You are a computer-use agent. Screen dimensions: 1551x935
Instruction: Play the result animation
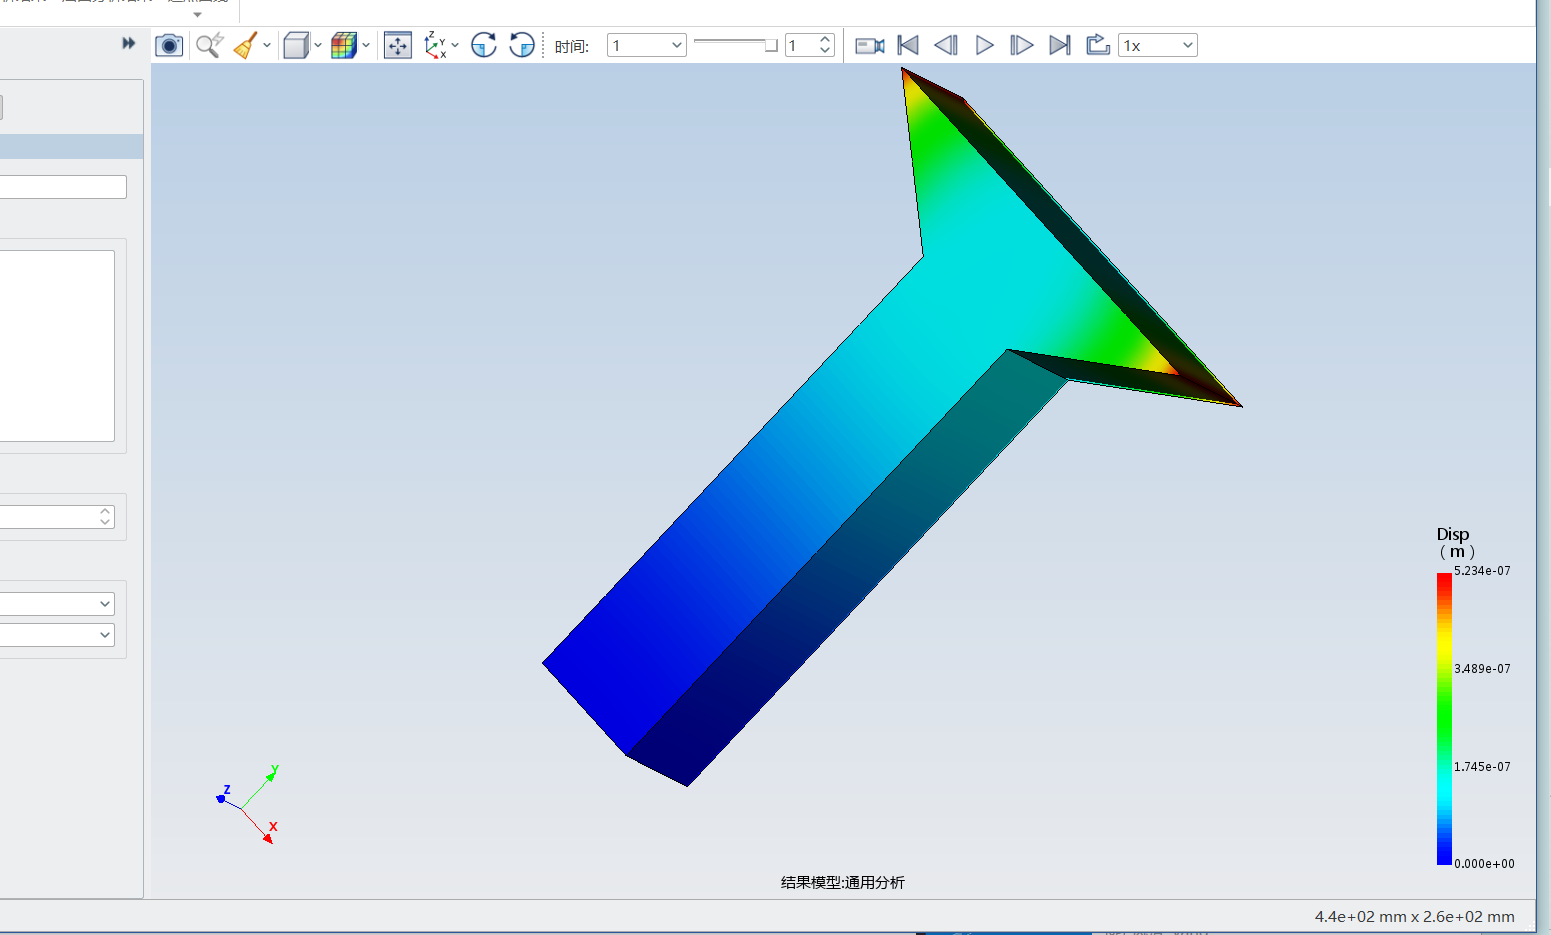(x=984, y=45)
